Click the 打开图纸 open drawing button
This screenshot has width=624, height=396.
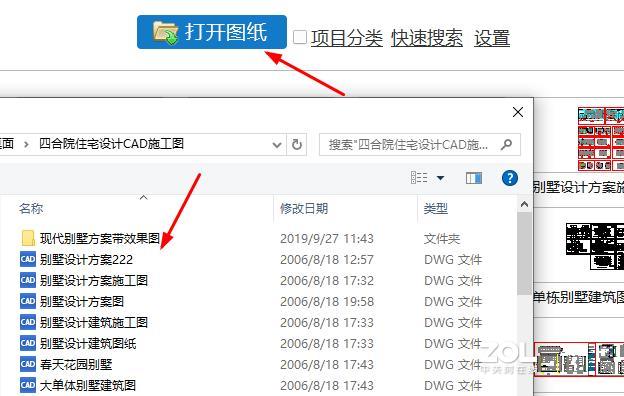[212, 32]
